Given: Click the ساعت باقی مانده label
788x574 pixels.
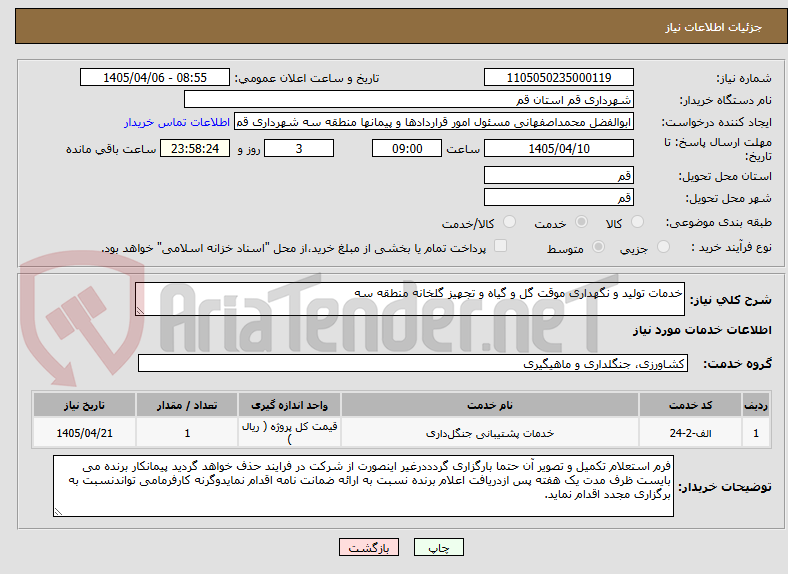Looking at the screenshot, I should (x=111, y=149).
